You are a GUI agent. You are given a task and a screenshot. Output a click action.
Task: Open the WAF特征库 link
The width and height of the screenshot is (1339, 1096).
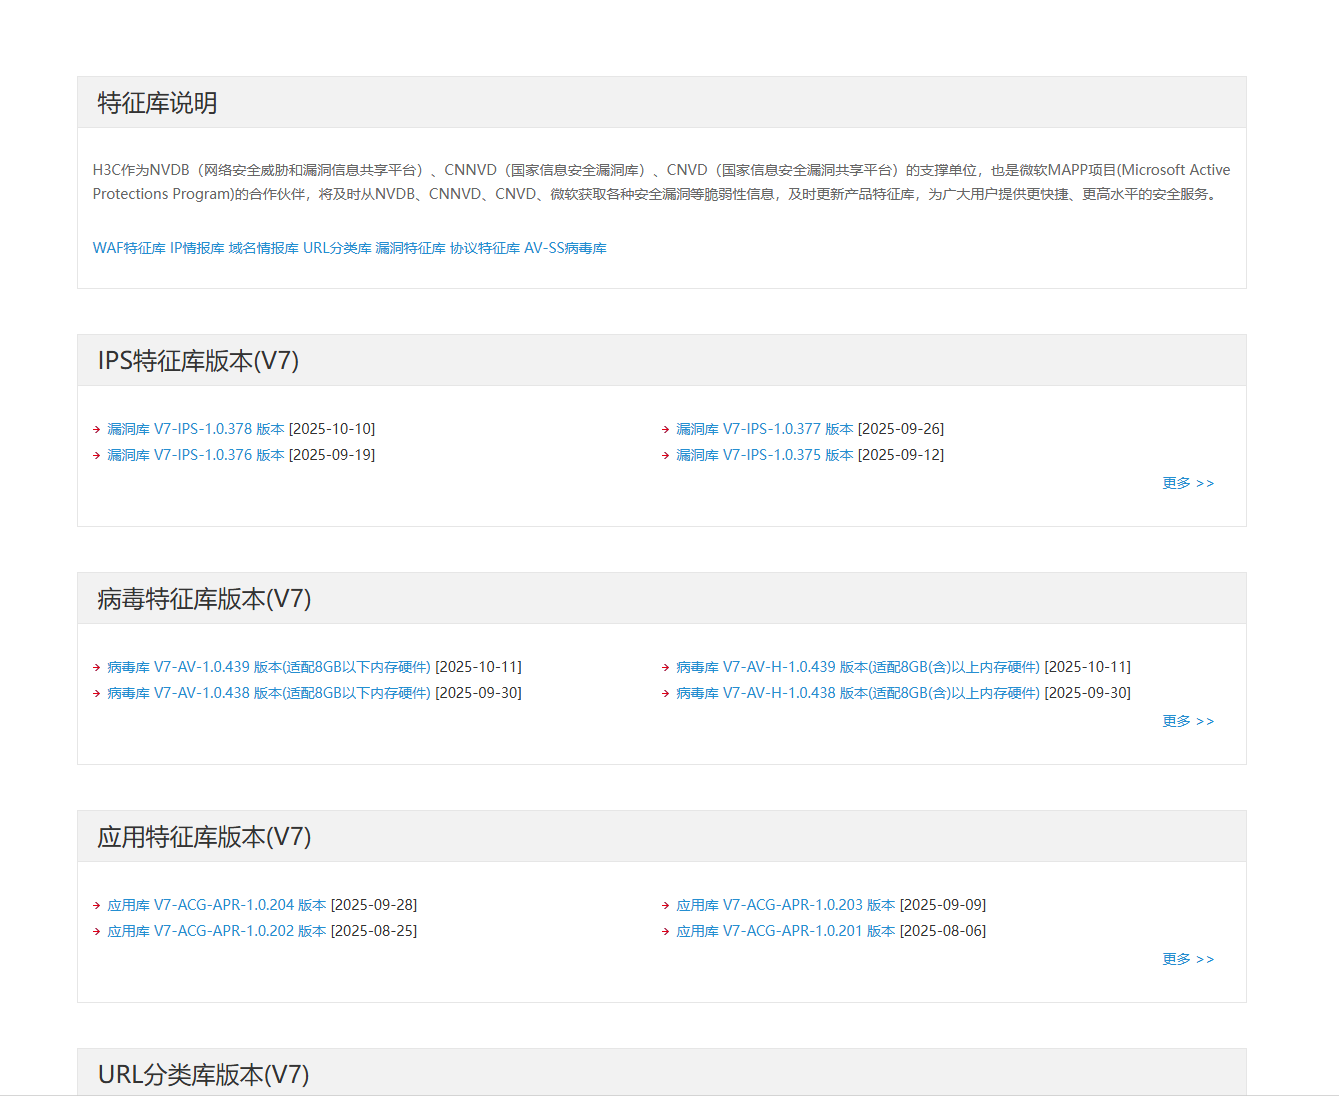[129, 248]
